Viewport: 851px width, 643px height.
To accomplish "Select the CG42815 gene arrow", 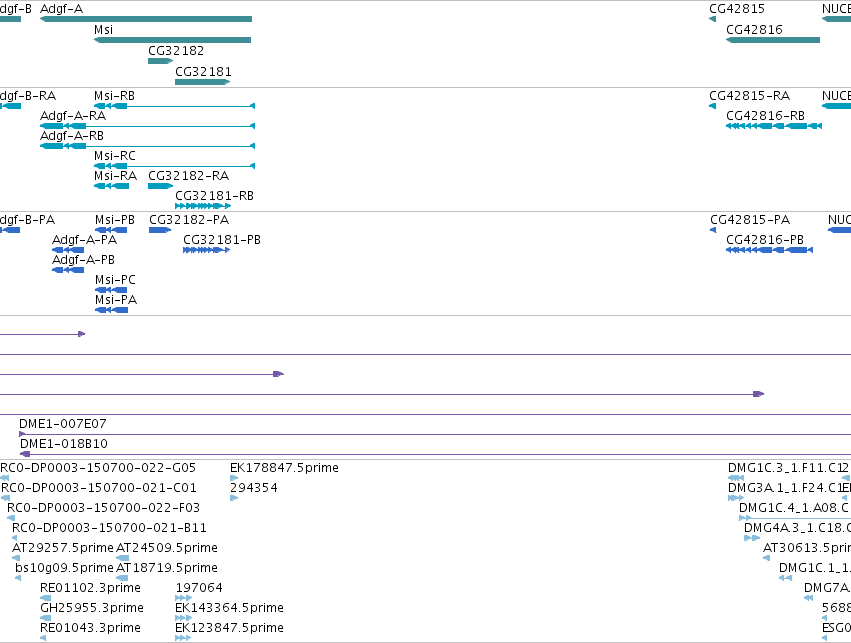I will tap(713, 19).
